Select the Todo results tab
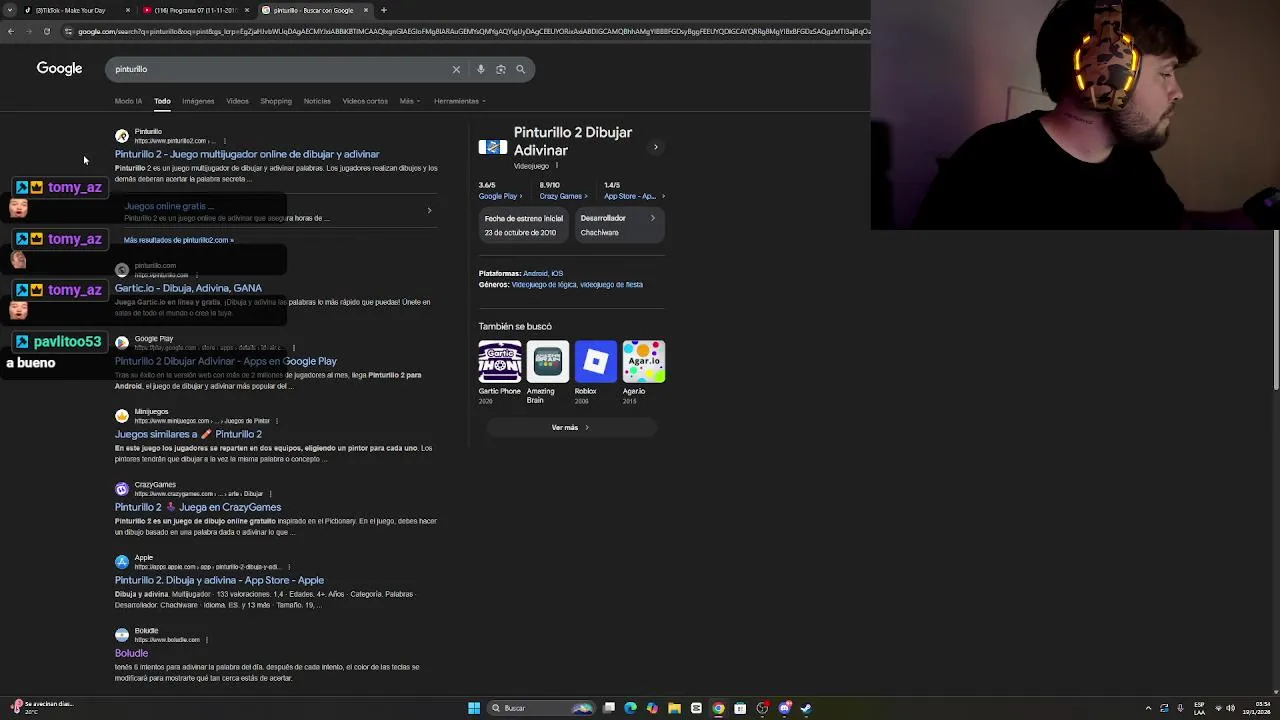1280x720 pixels. click(162, 101)
